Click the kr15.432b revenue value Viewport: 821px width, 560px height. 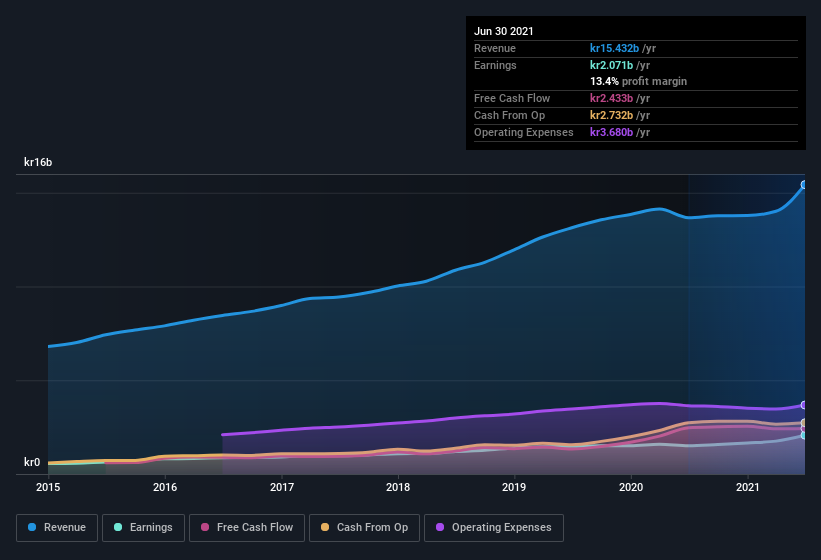(614, 48)
